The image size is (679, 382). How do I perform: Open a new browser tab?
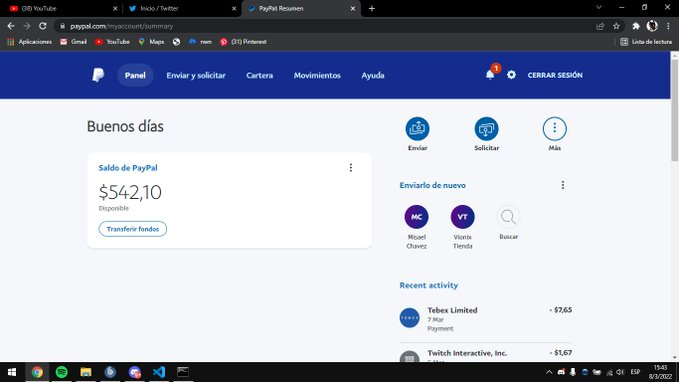(372, 8)
